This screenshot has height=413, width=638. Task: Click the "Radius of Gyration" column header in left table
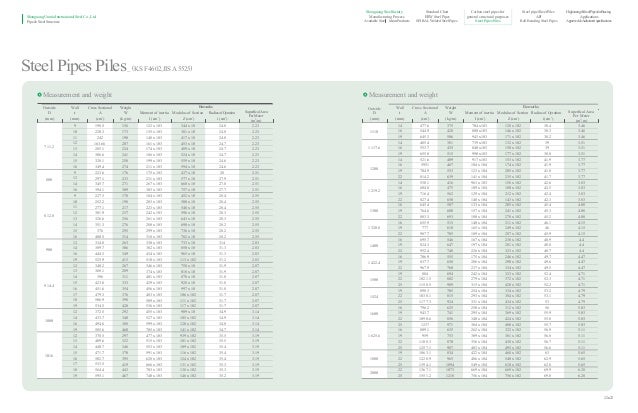click(222, 113)
